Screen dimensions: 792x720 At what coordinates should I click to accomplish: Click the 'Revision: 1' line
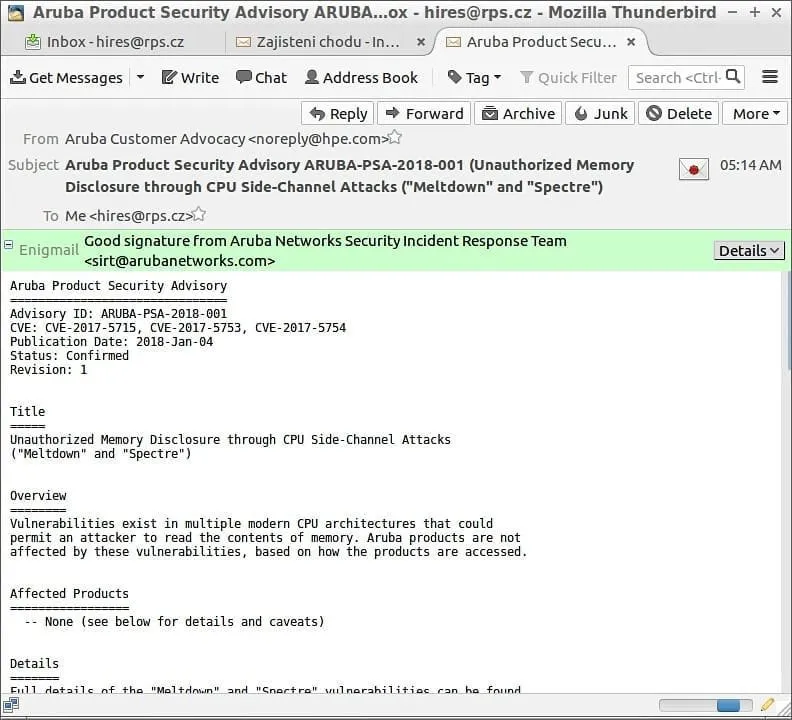tap(48, 370)
